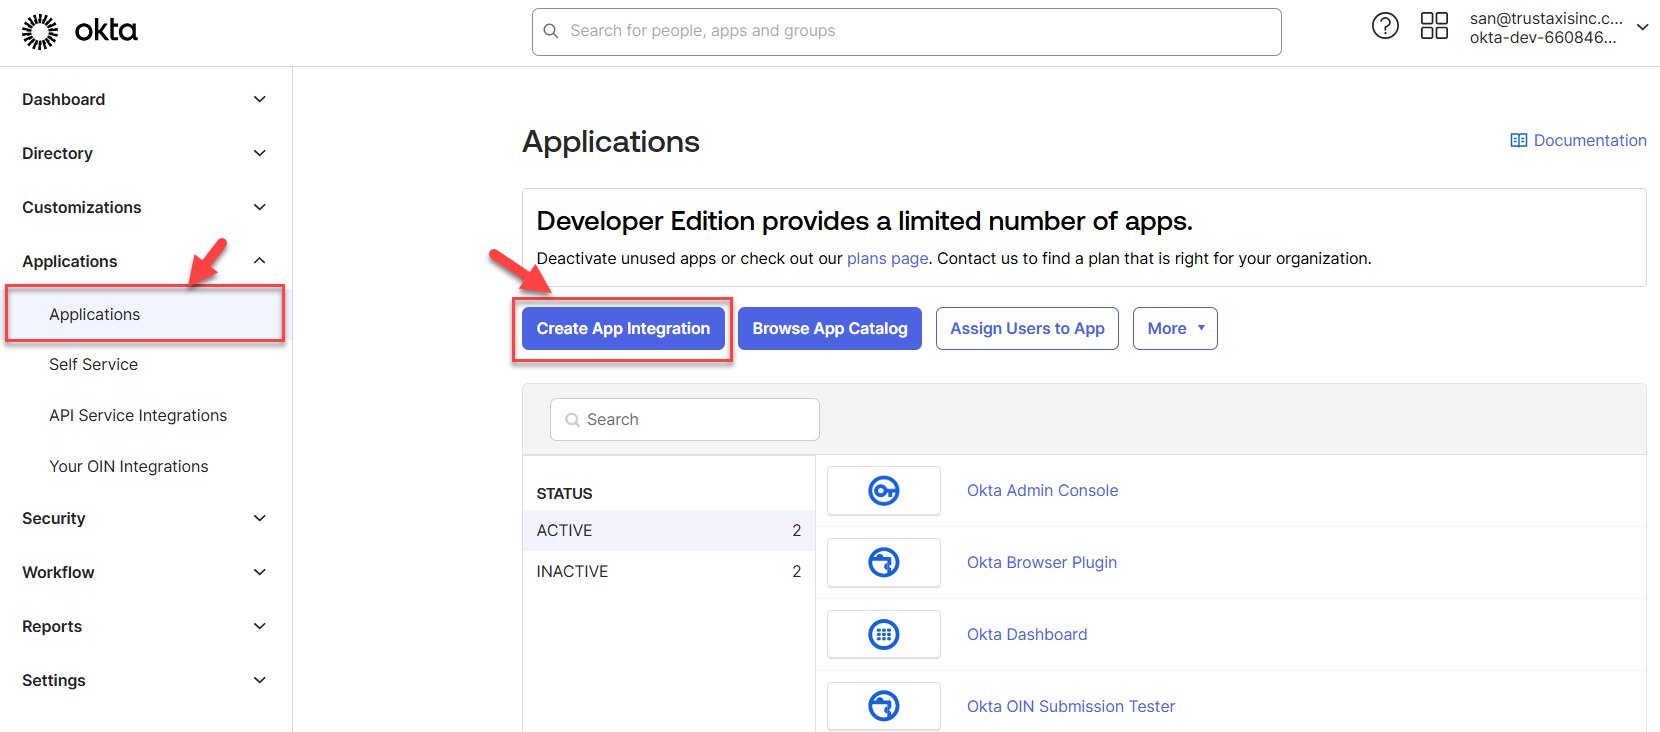Open API Service Integrations submenu item

138,416
